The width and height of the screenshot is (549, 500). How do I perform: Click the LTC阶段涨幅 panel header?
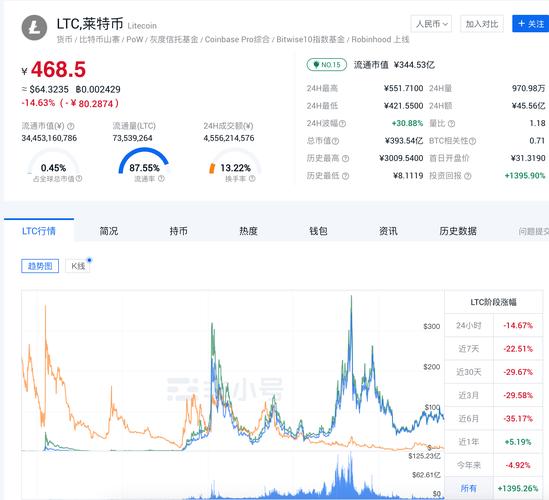click(x=494, y=302)
